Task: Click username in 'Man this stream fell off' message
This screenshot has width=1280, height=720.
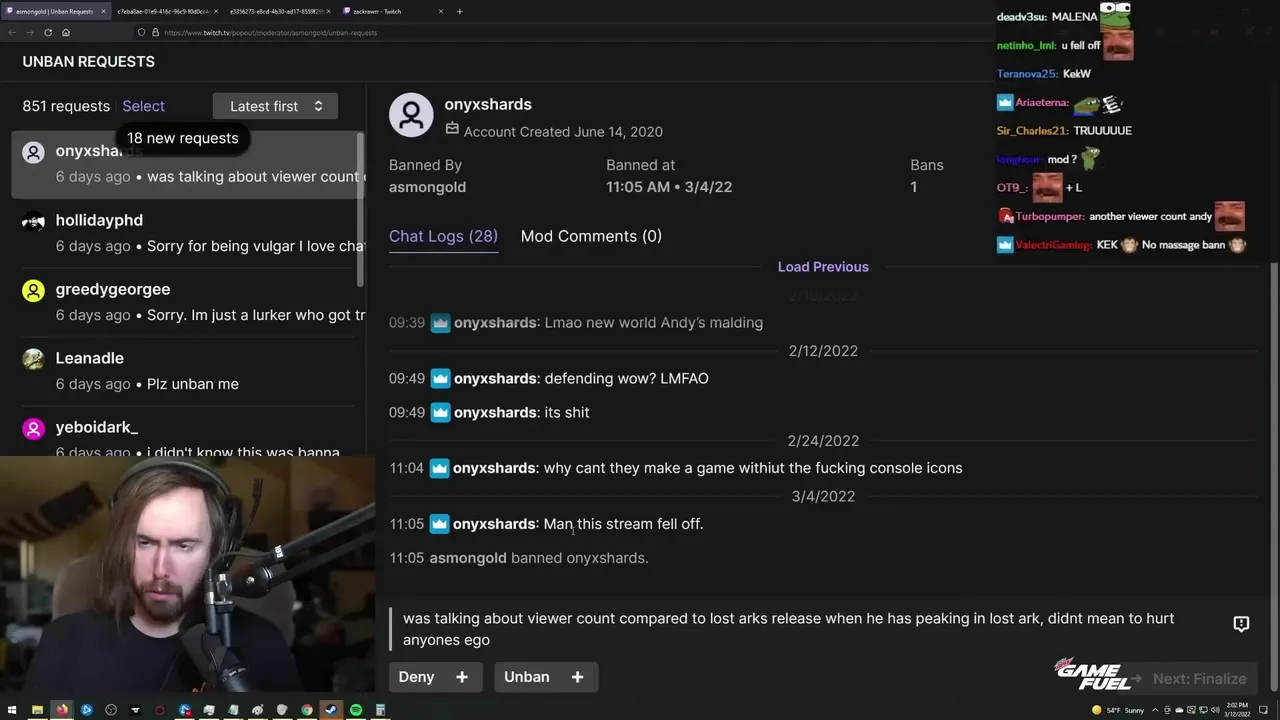Action: pyautogui.click(x=494, y=524)
